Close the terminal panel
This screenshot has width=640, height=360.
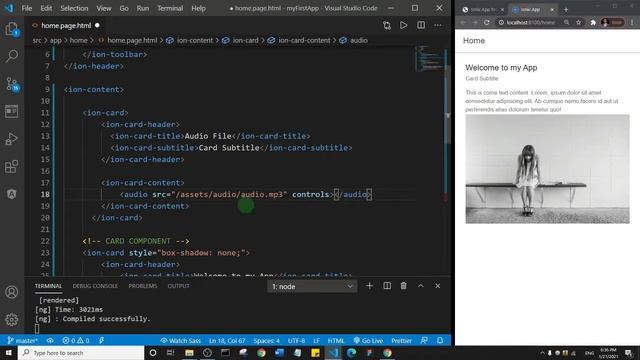pos(438,286)
